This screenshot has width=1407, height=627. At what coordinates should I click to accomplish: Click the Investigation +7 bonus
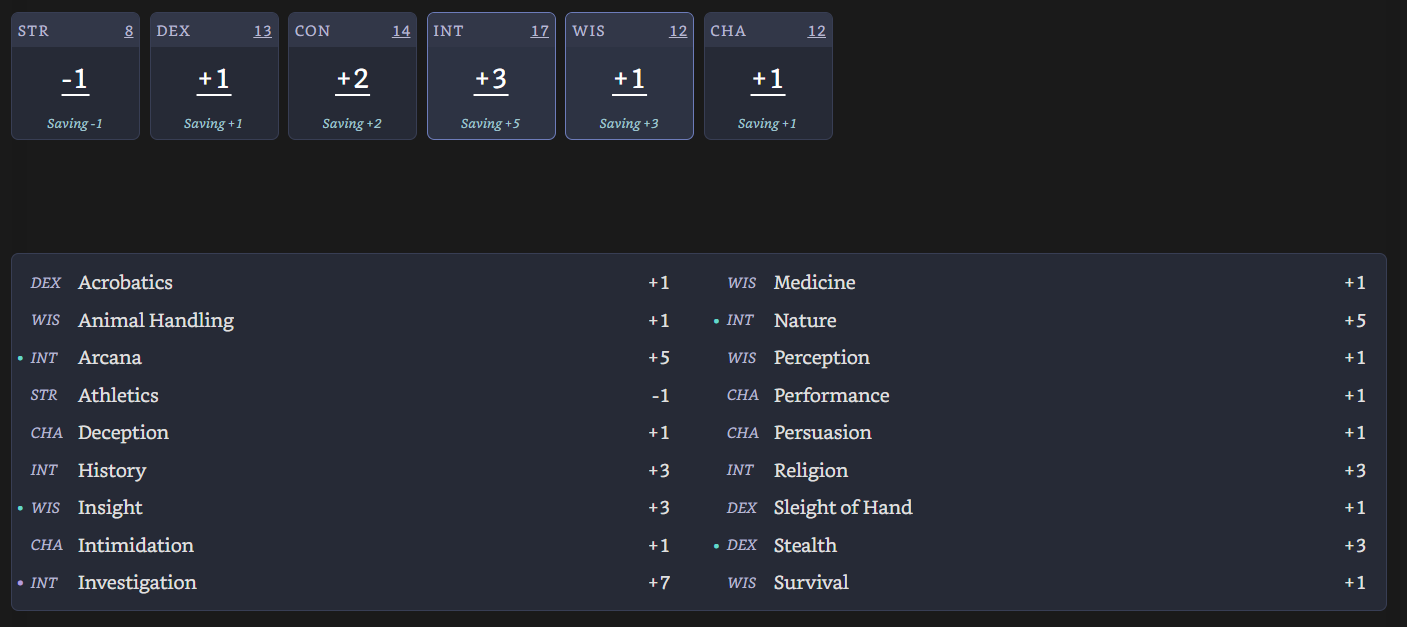point(659,583)
